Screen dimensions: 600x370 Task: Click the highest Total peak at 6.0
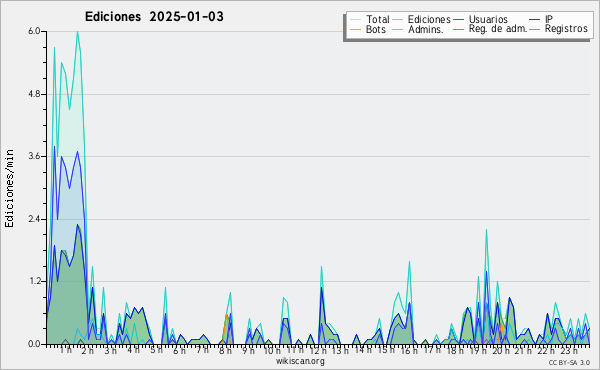click(77, 32)
